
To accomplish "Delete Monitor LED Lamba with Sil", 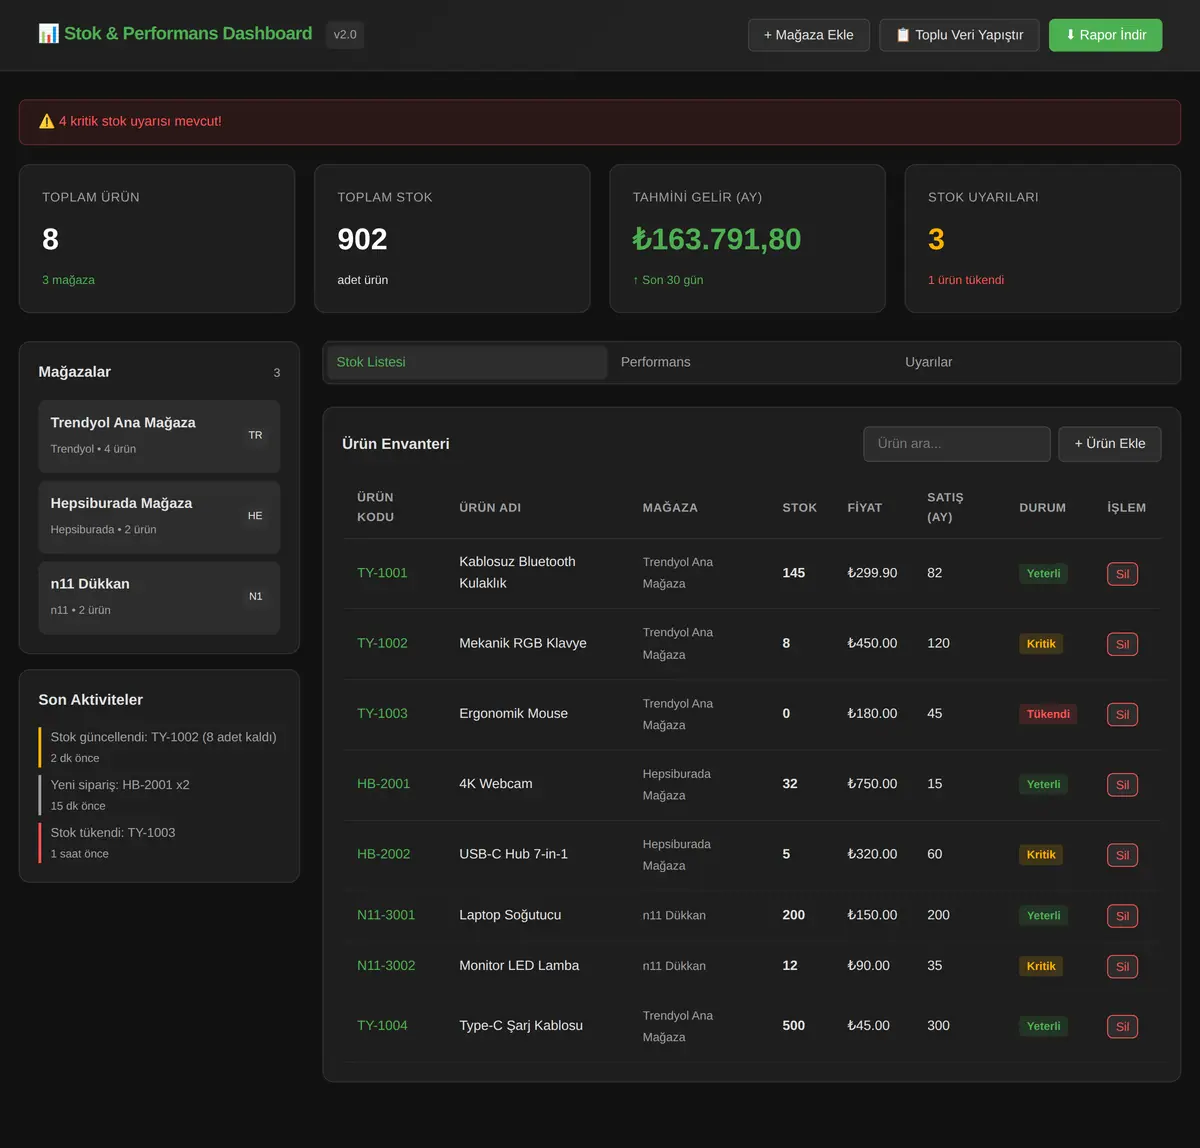I will 1122,966.
